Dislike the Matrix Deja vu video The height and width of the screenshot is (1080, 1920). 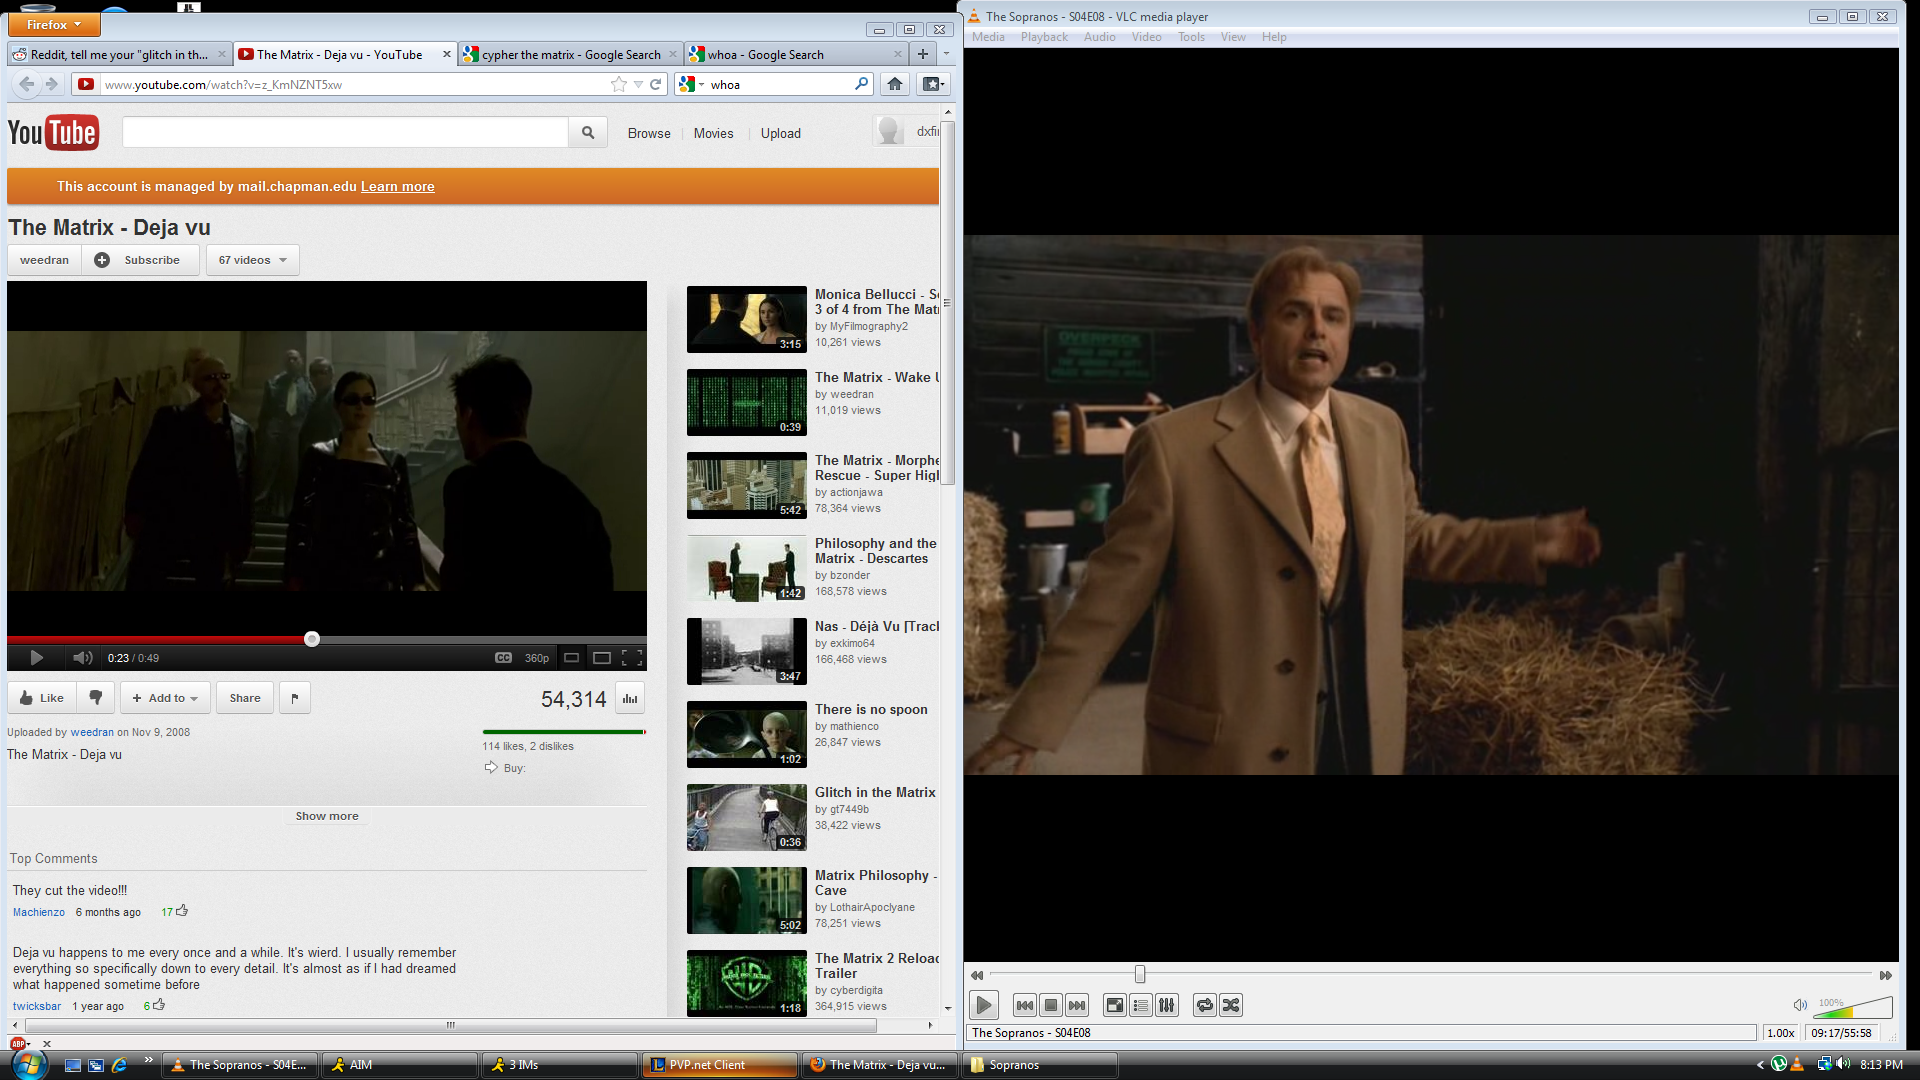(x=95, y=698)
